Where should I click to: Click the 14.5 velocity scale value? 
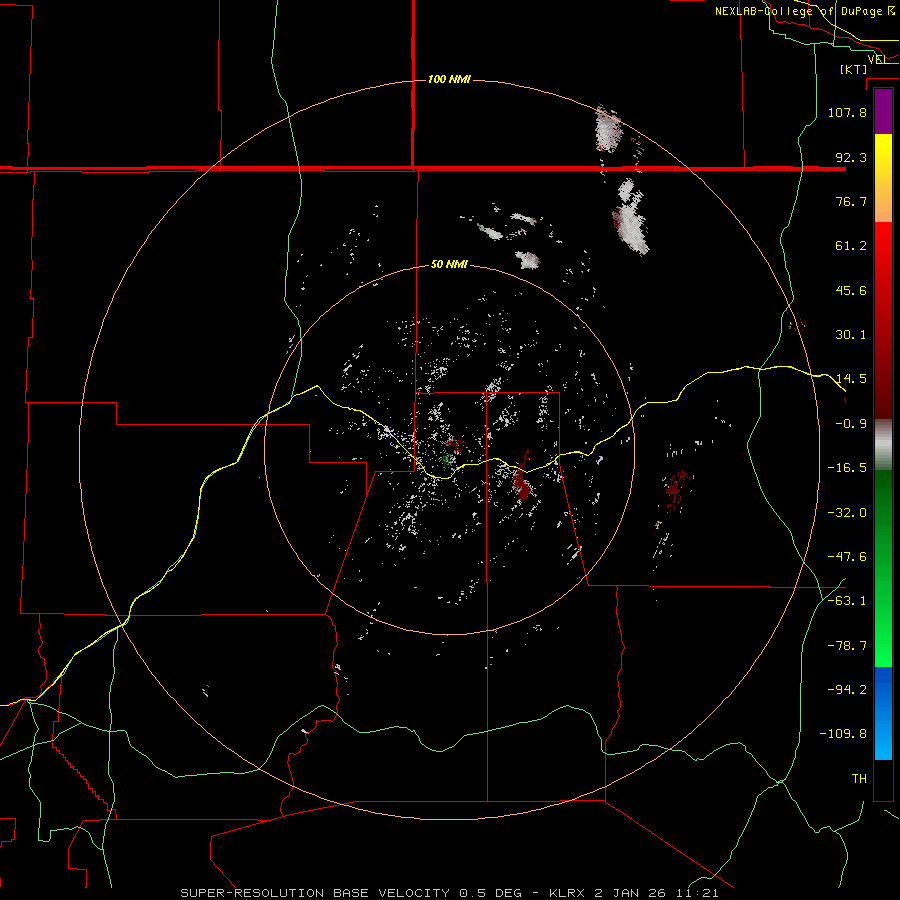(x=851, y=379)
